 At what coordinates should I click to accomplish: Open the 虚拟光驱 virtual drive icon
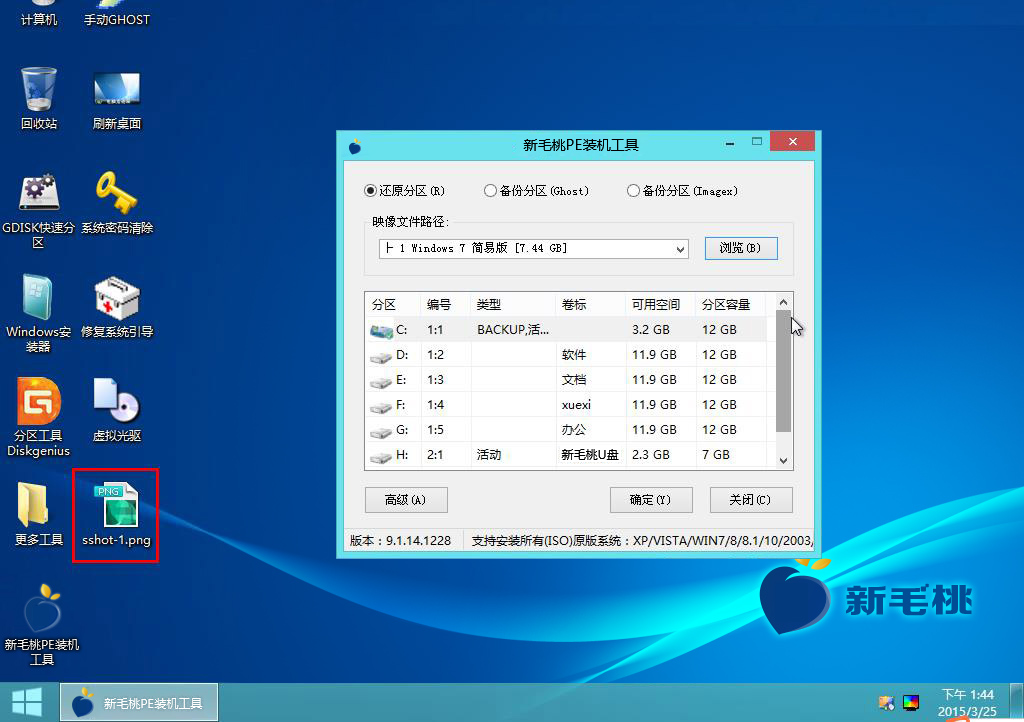click(116, 410)
